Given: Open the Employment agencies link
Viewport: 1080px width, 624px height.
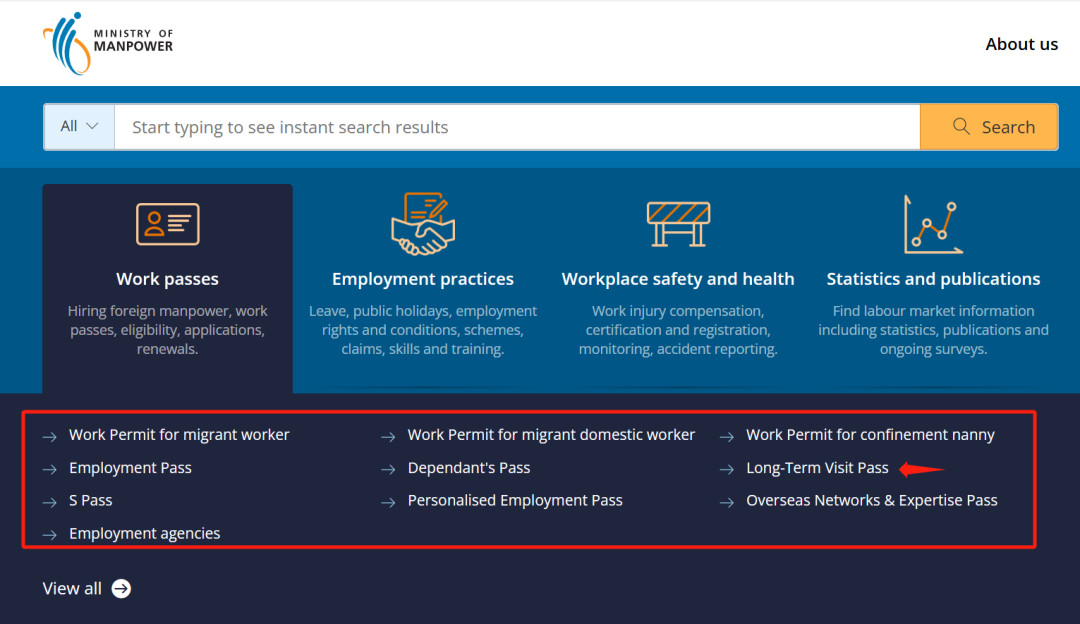Looking at the screenshot, I should [x=145, y=534].
